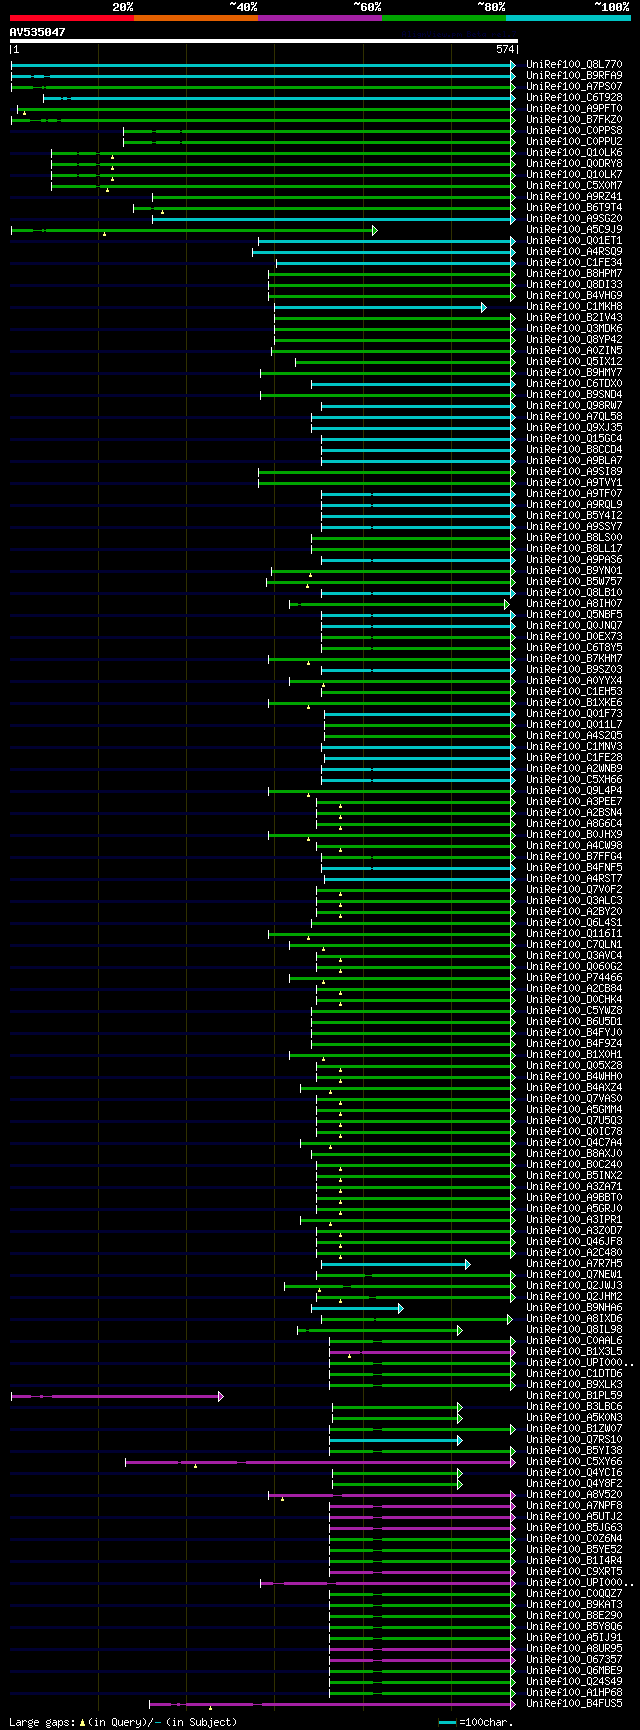Select the UniRef100_B9NHA6 label
The height and width of the screenshot is (1730, 640).
pos(574,1308)
